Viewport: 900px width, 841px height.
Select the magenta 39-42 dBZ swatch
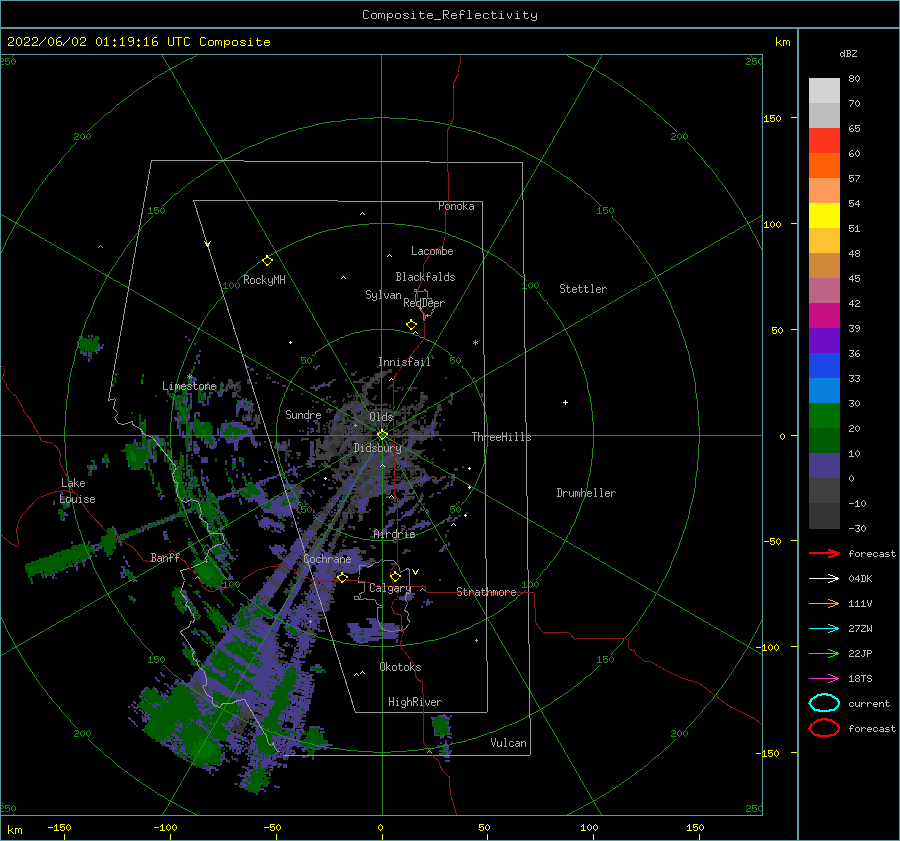coord(824,315)
